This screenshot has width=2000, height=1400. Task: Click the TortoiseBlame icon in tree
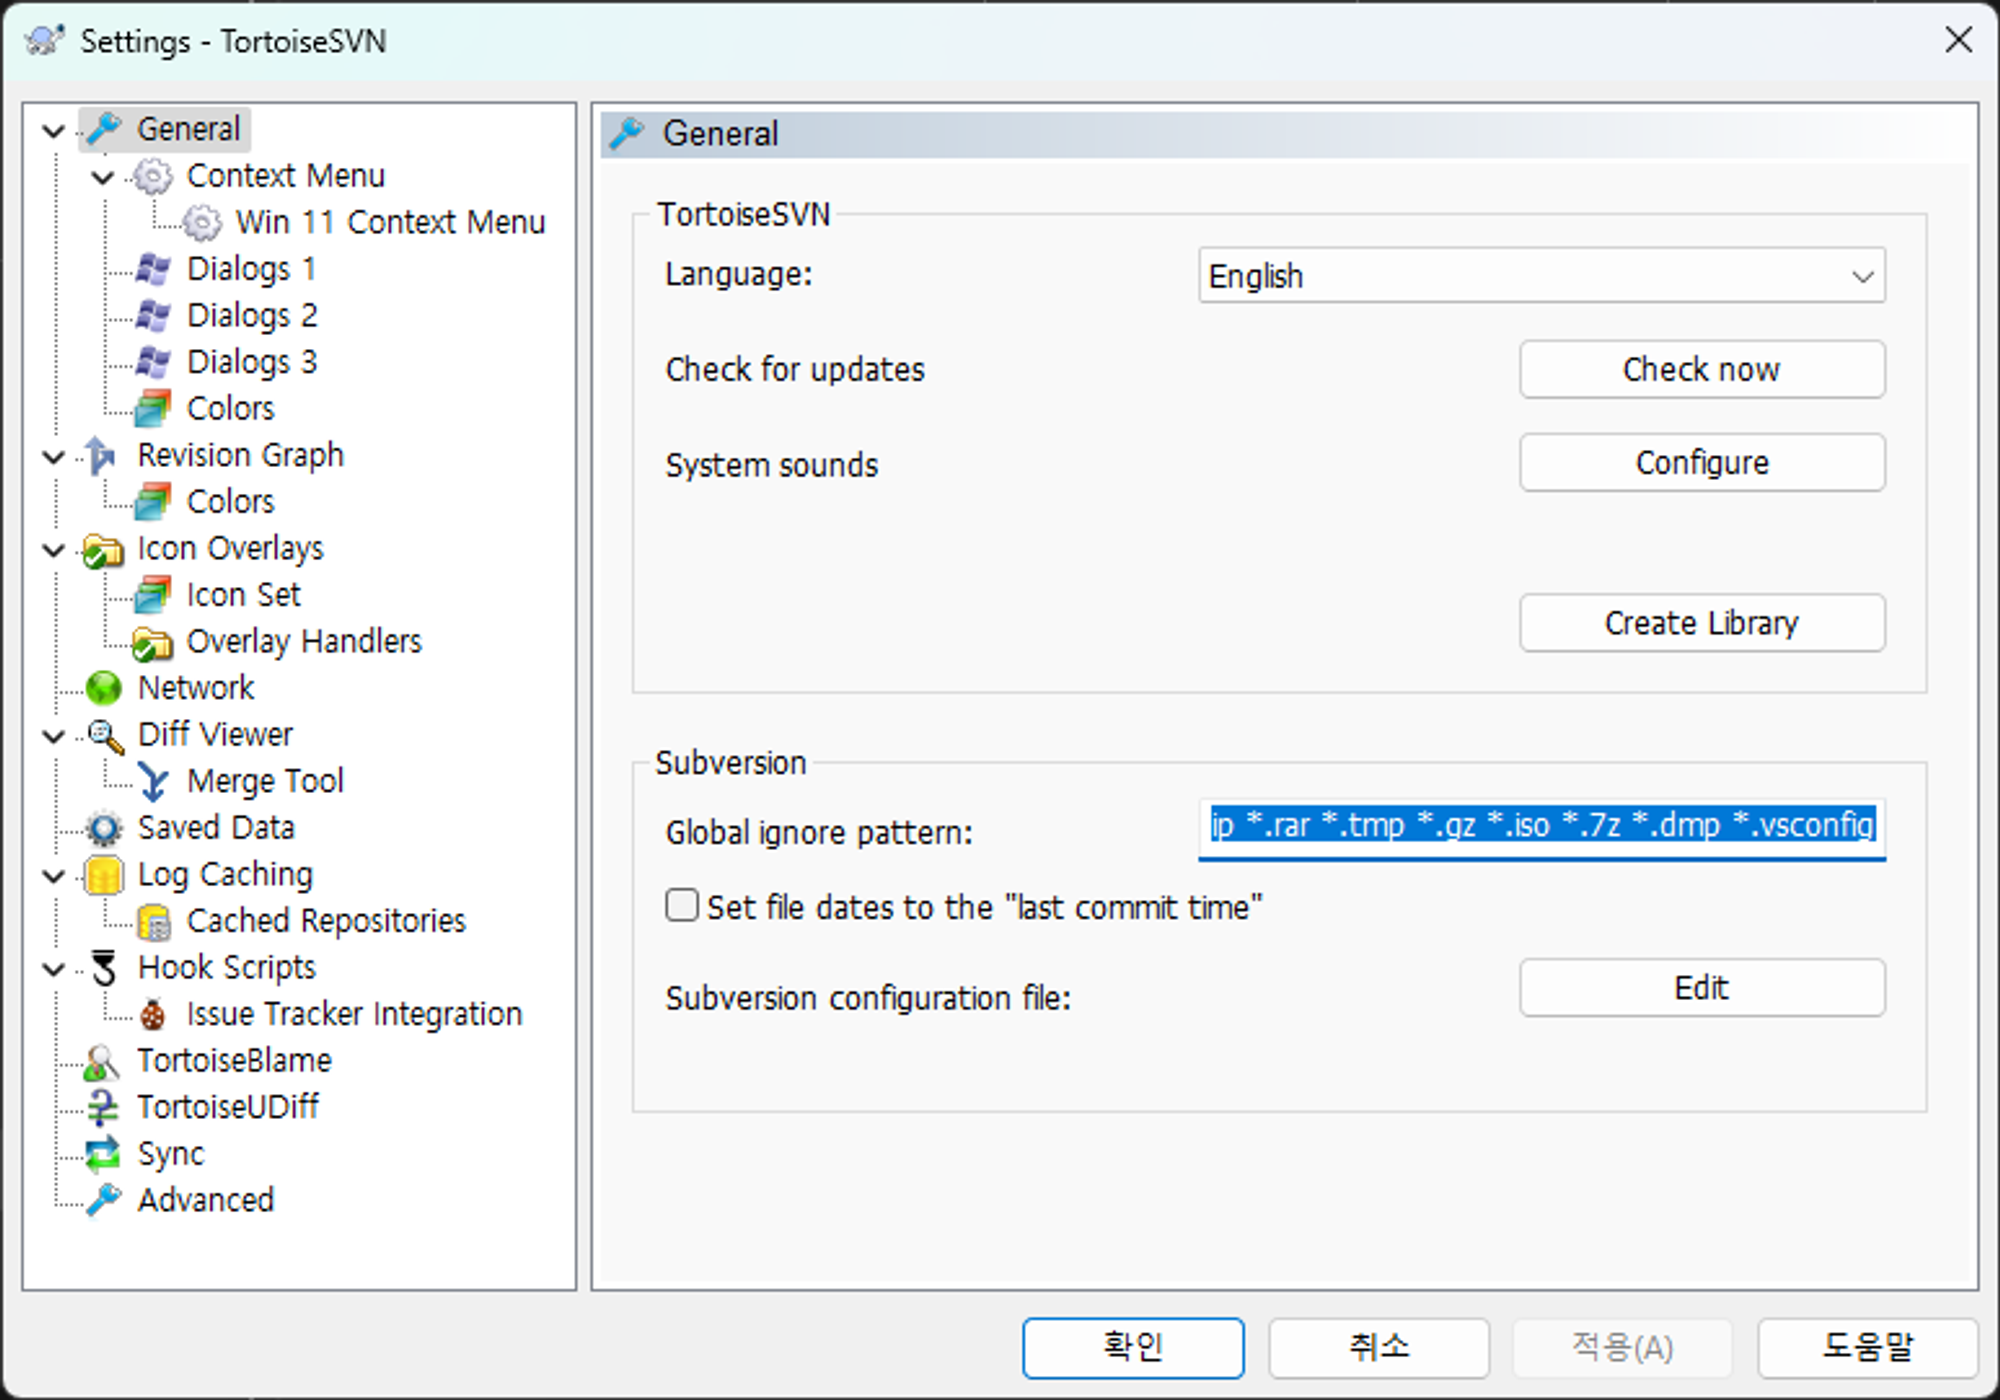click(101, 1061)
